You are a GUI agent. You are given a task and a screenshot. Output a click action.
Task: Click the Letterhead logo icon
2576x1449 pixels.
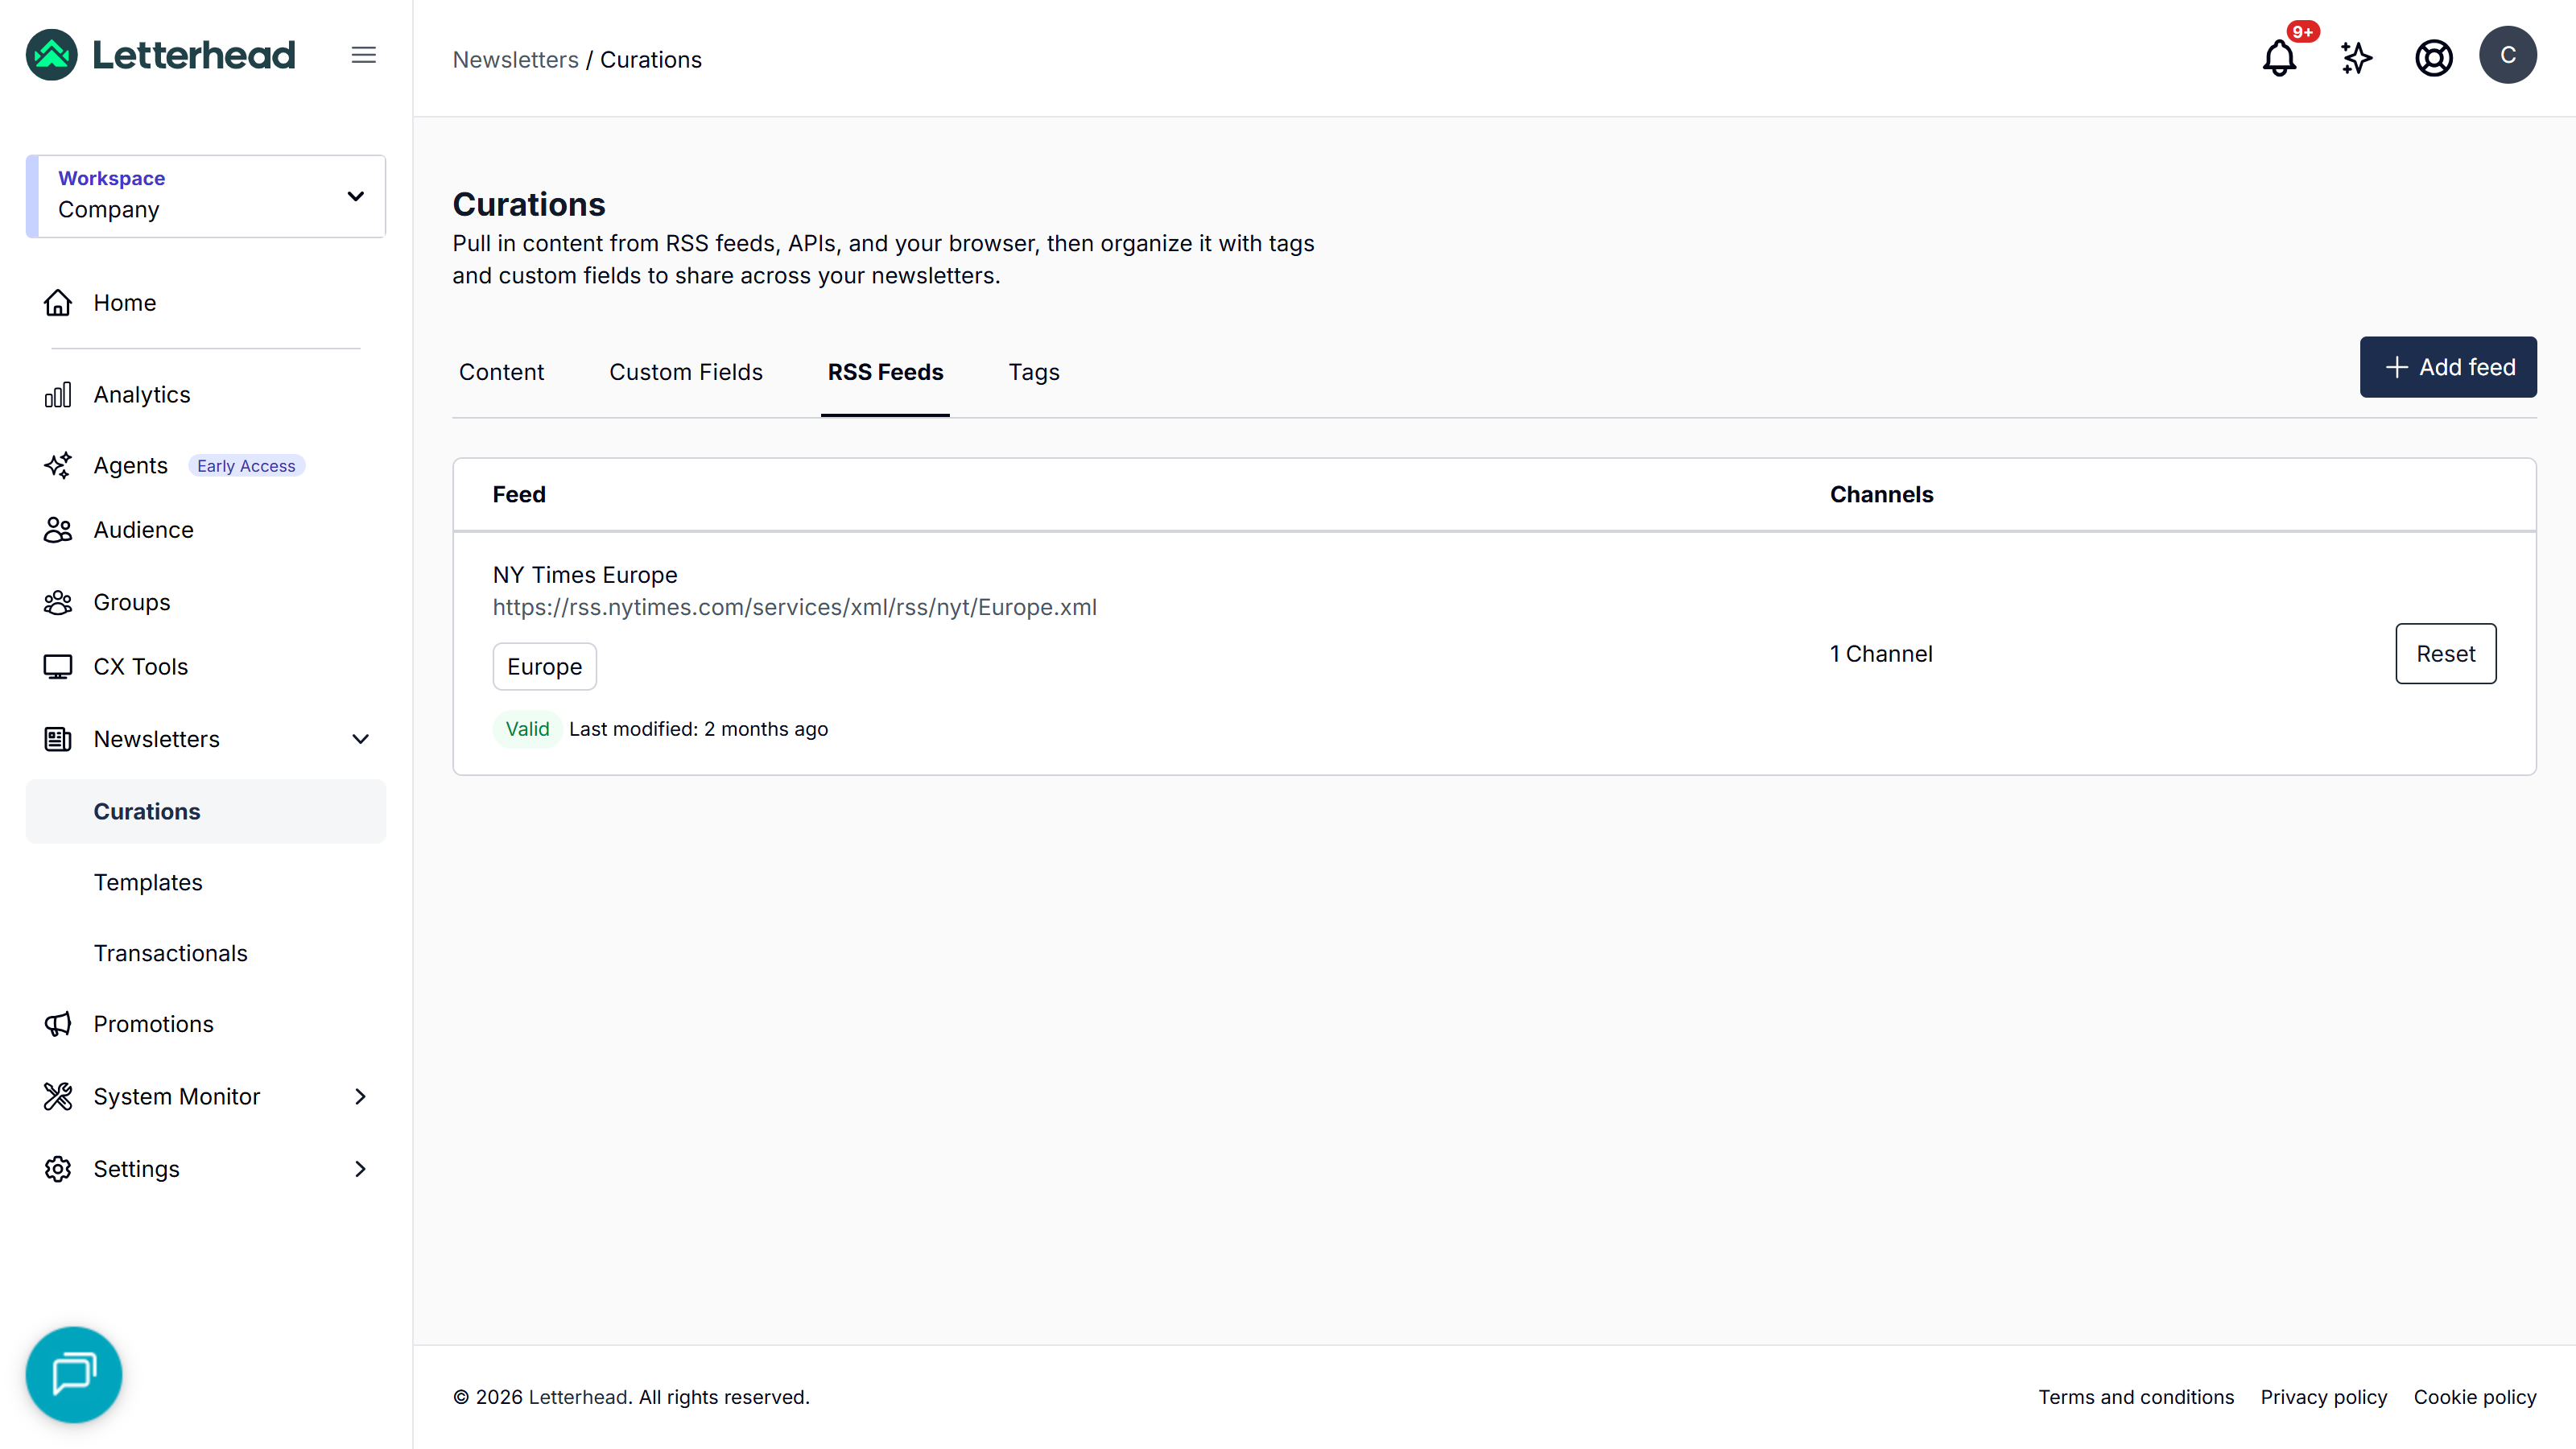coord(52,55)
